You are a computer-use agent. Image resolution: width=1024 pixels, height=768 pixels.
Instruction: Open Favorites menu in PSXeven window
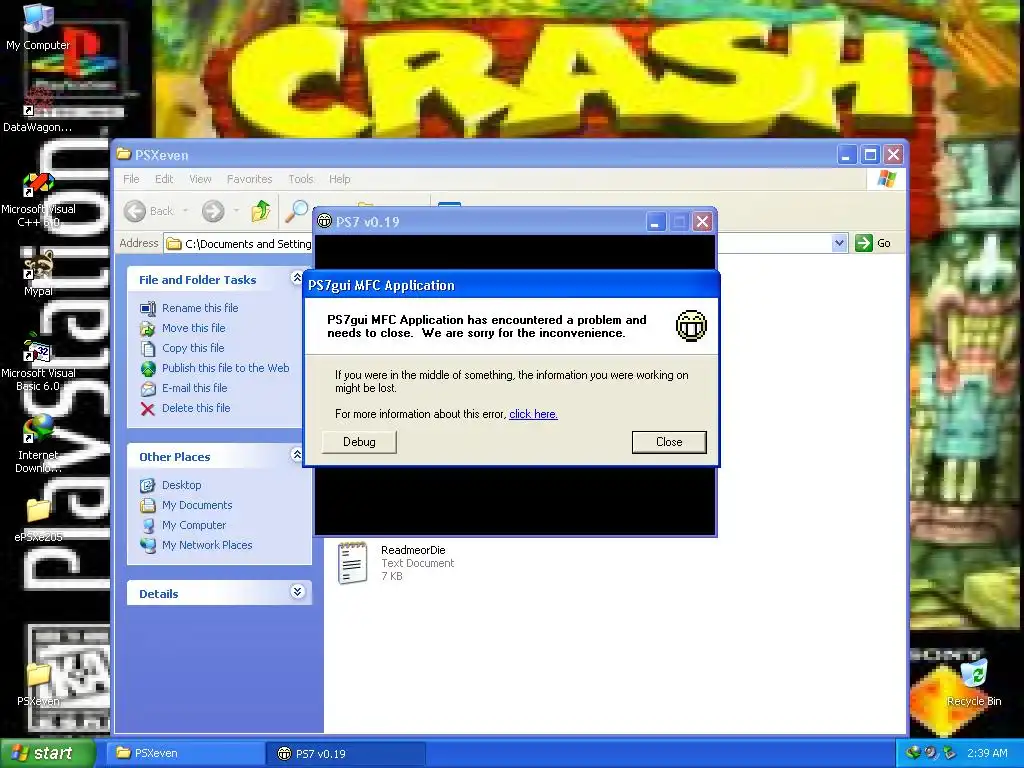pyautogui.click(x=249, y=179)
